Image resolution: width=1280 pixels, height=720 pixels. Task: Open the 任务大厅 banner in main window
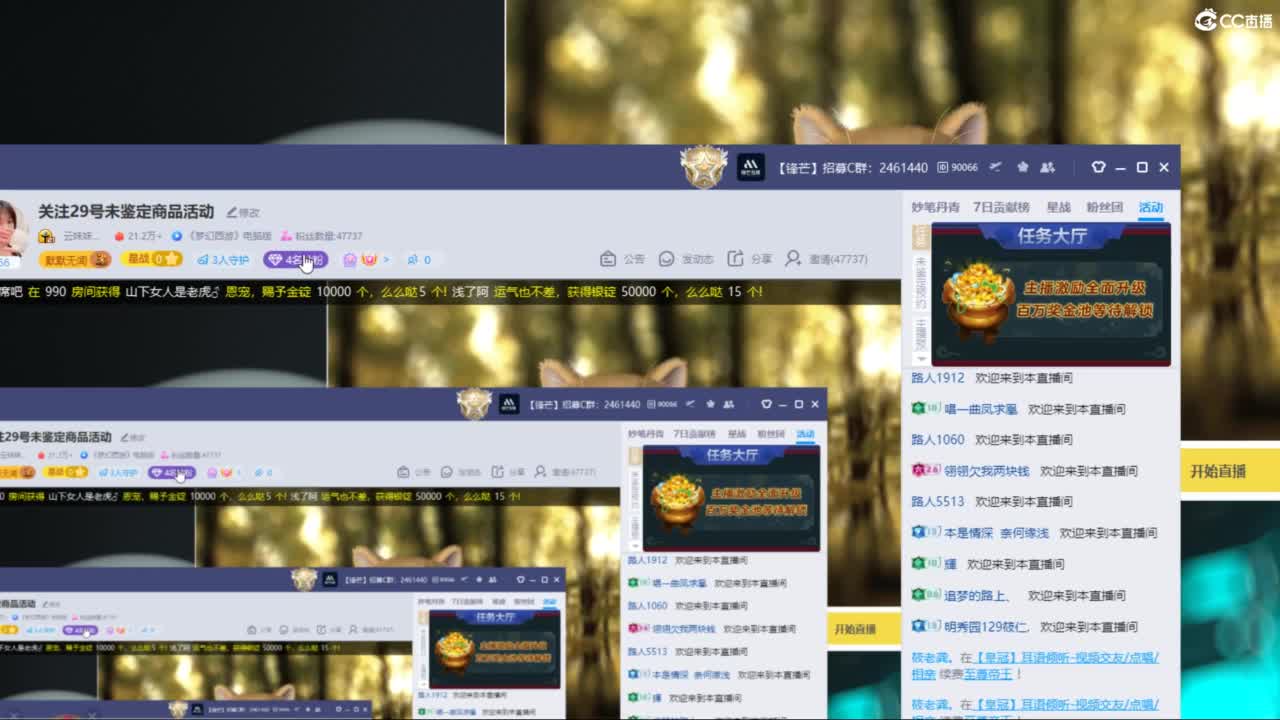coord(1051,294)
